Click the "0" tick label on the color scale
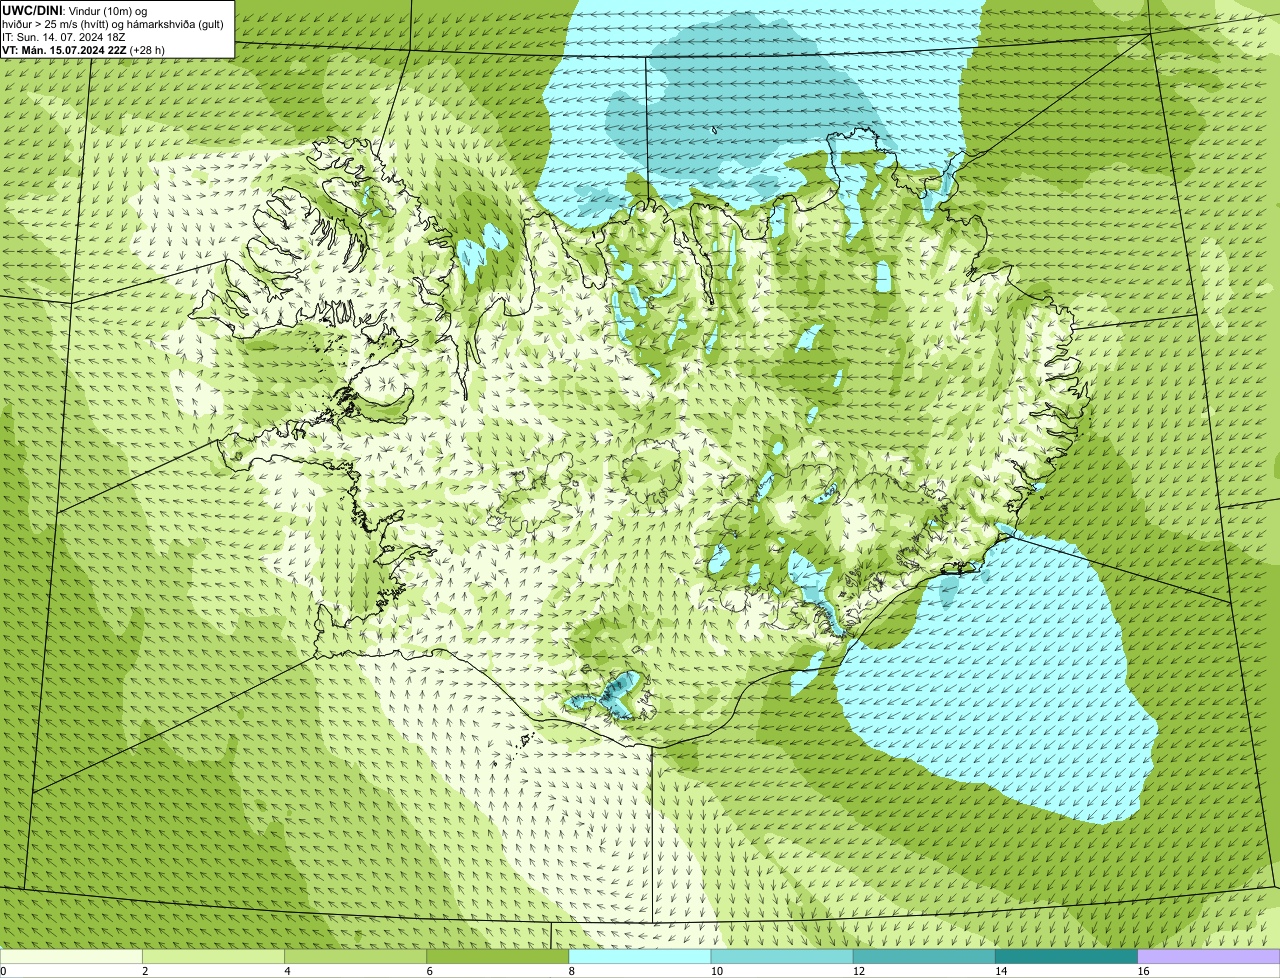The width and height of the screenshot is (1280, 978). coord(4,971)
